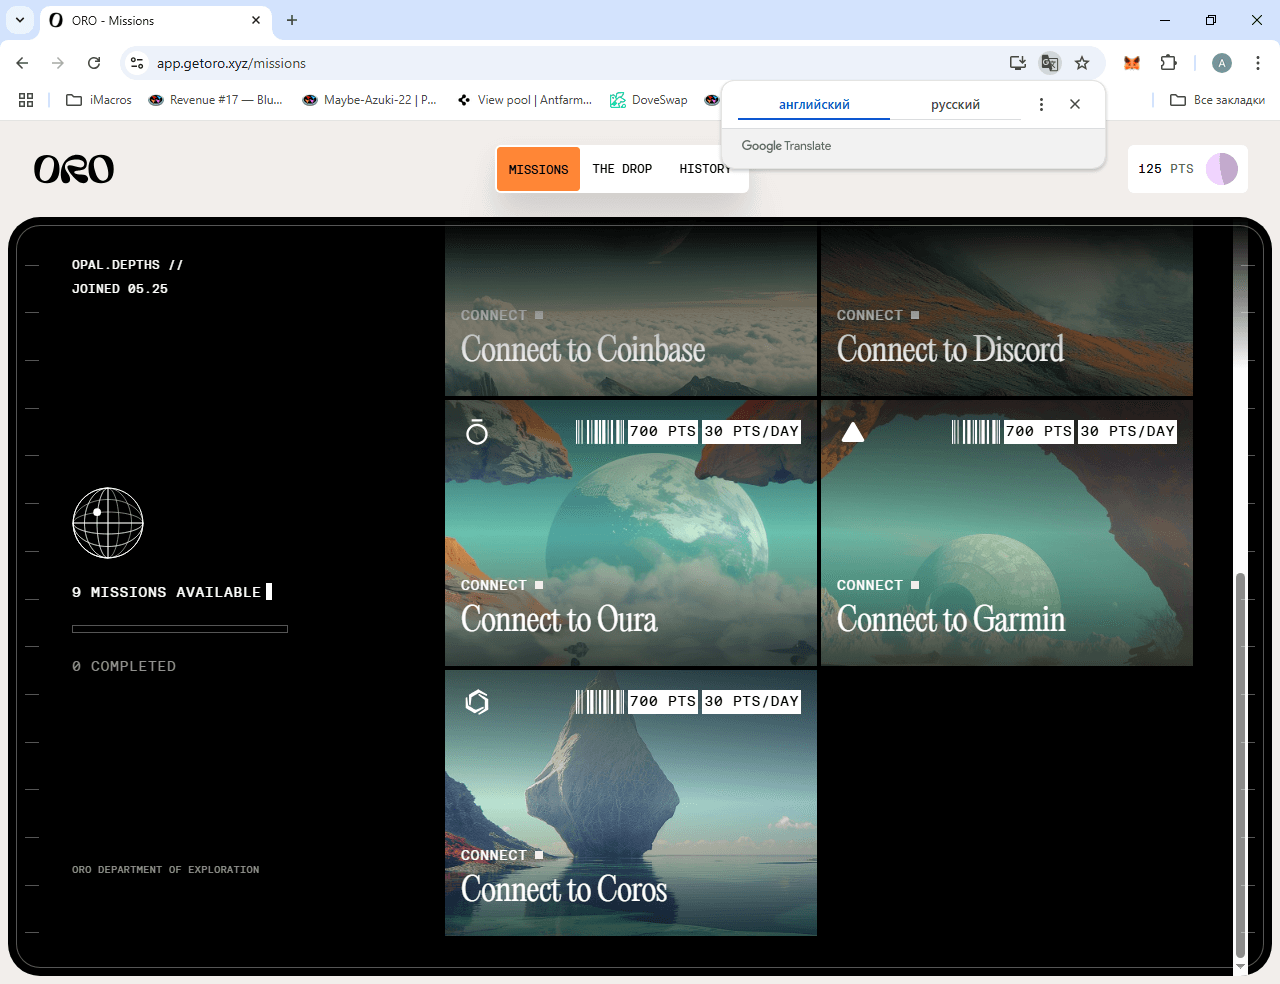Click the Oura ring icon
The width and height of the screenshot is (1280, 984).
(x=477, y=431)
